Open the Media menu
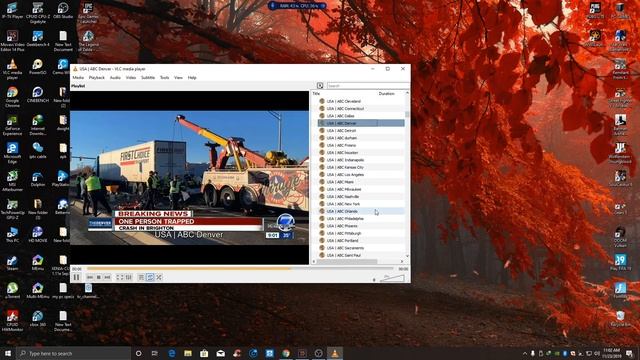640x360 pixels. (x=78, y=78)
